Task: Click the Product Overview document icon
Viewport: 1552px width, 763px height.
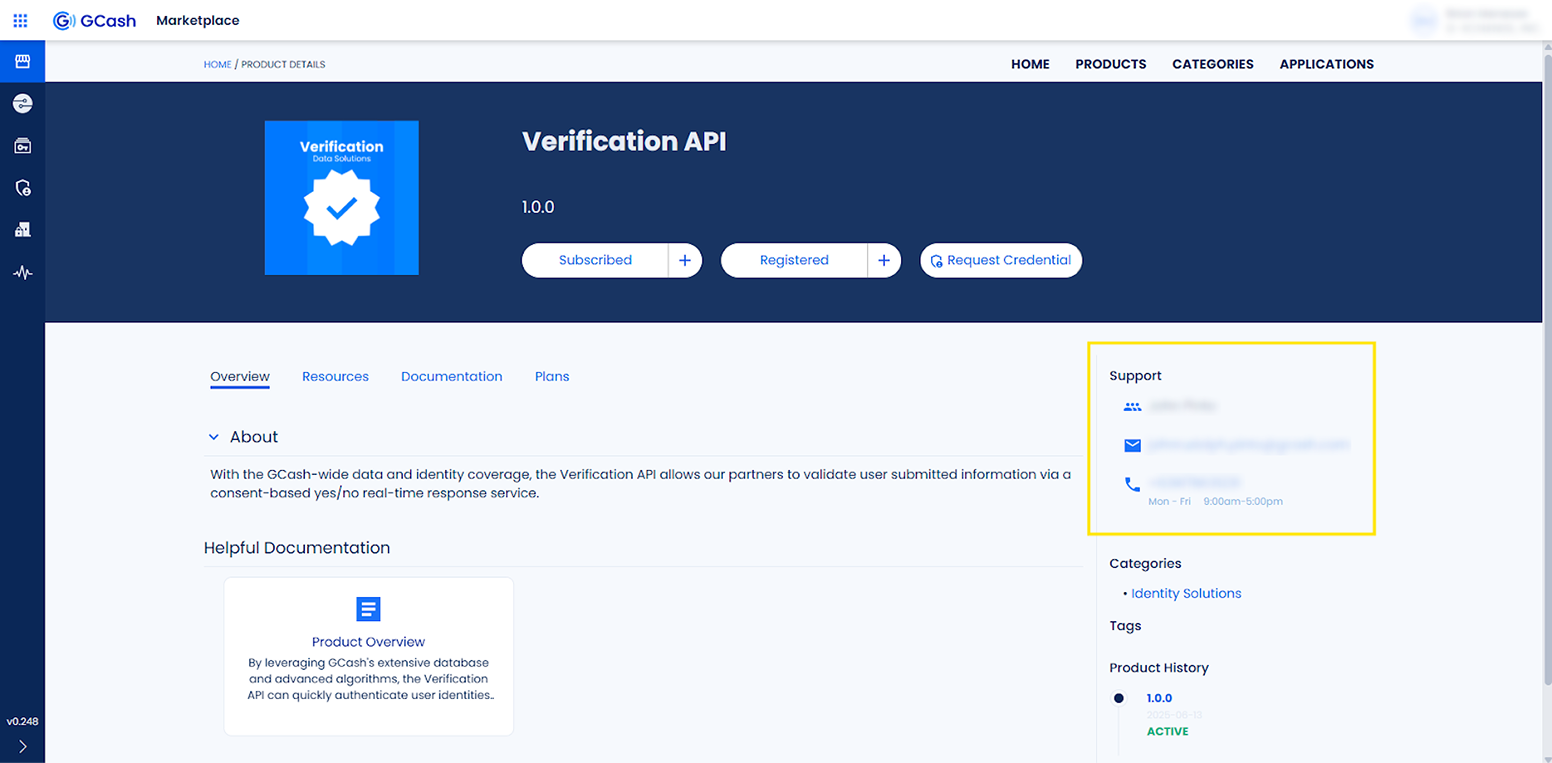Action: (x=368, y=609)
